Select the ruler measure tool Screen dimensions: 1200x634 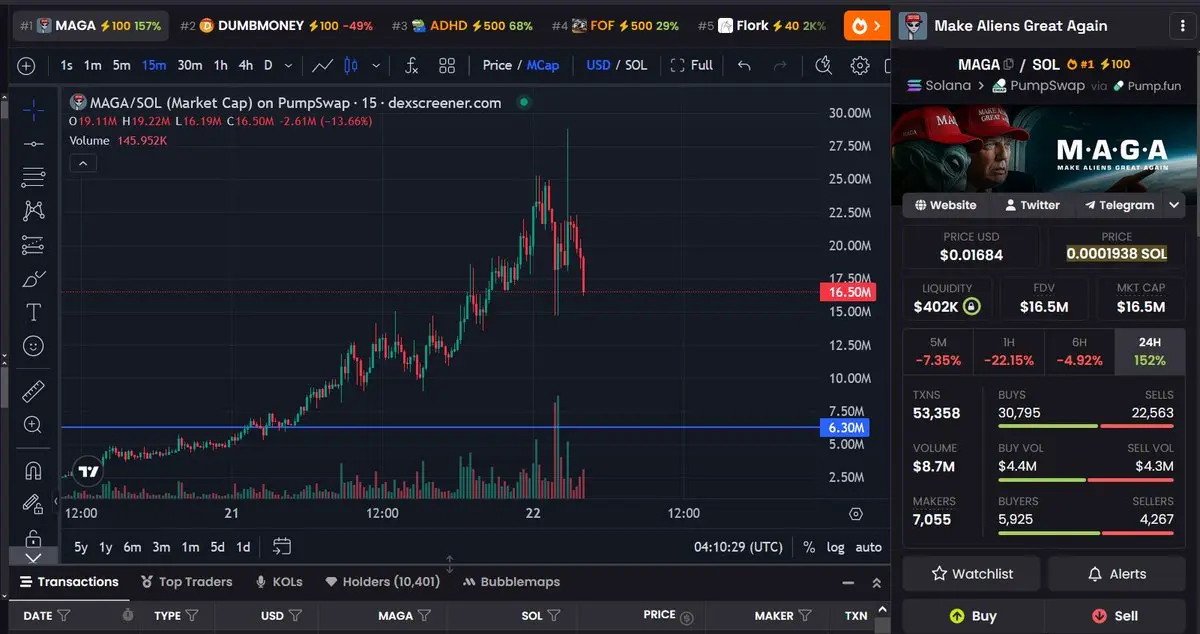33,390
